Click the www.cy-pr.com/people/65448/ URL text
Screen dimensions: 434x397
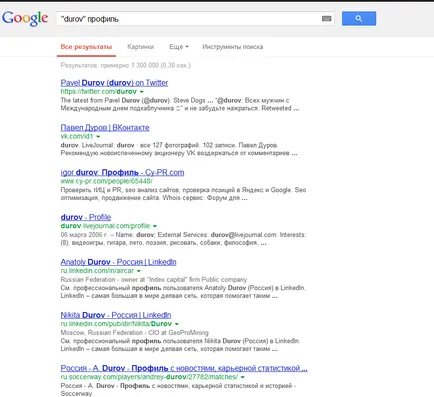[x=106, y=181]
